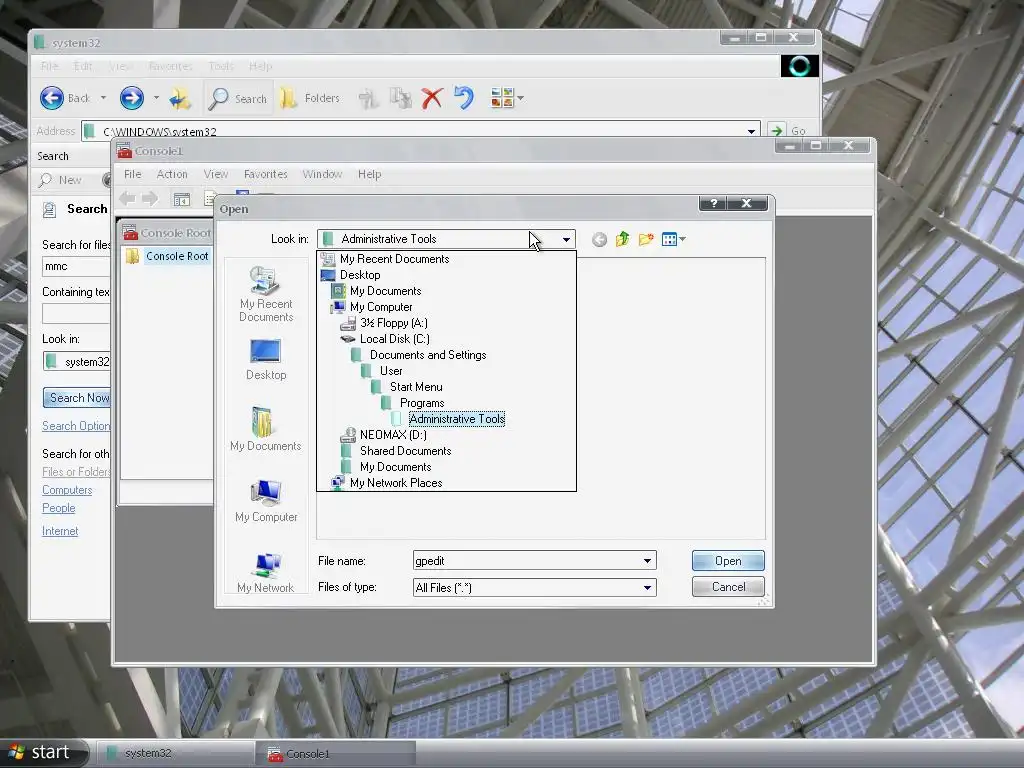Viewport: 1024px width, 768px height.
Task: Click Console1 show/hide console tree icon
Action: tap(182, 199)
